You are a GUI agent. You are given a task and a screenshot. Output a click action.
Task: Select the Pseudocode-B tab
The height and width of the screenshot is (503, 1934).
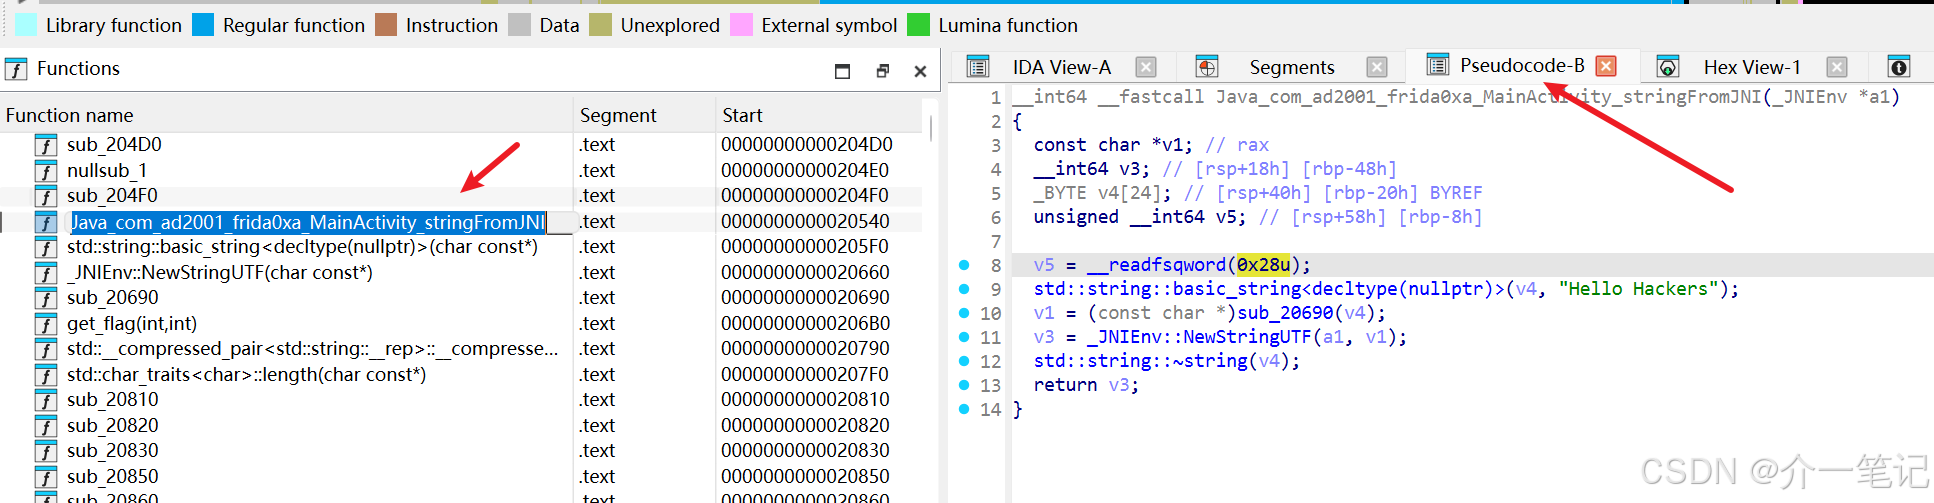pyautogui.click(x=1522, y=65)
